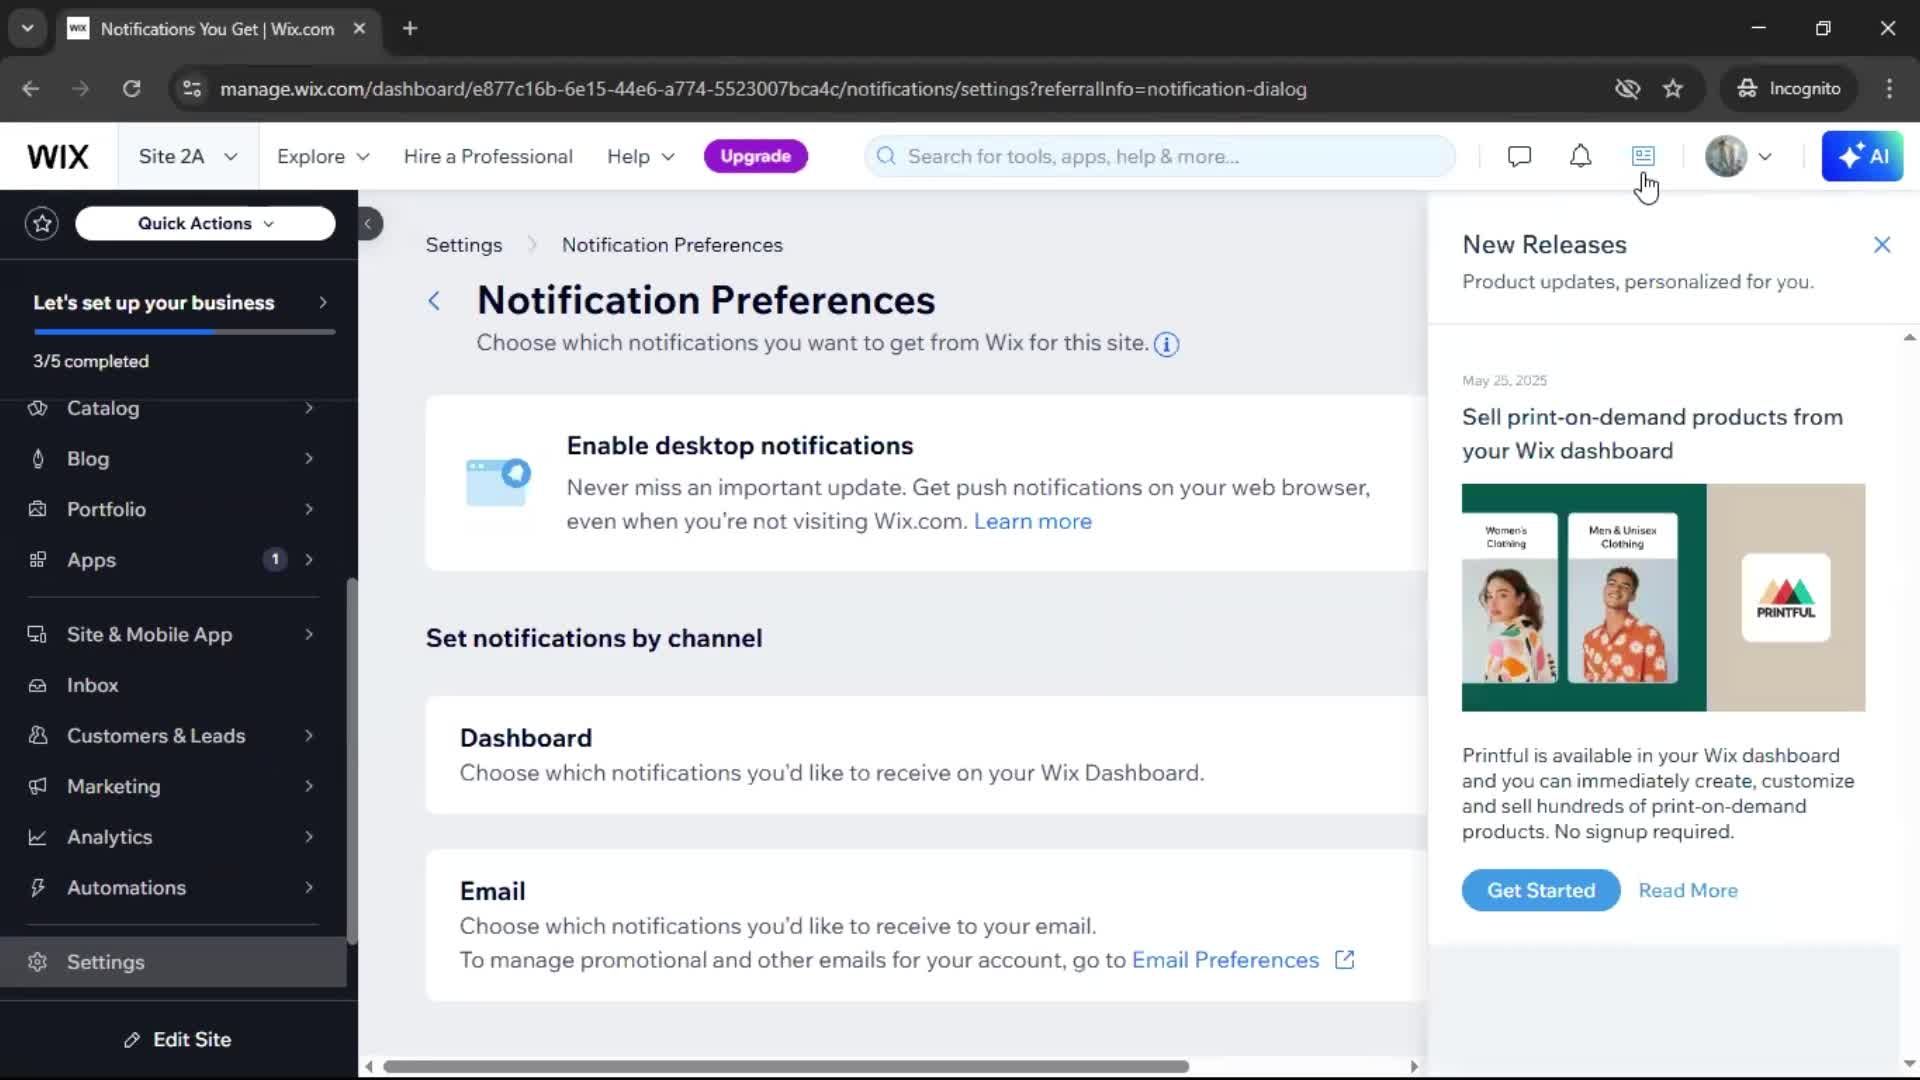Viewport: 1920px width, 1080px height.
Task: Expand the Blog submenu chevron
Action: (x=309, y=459)
